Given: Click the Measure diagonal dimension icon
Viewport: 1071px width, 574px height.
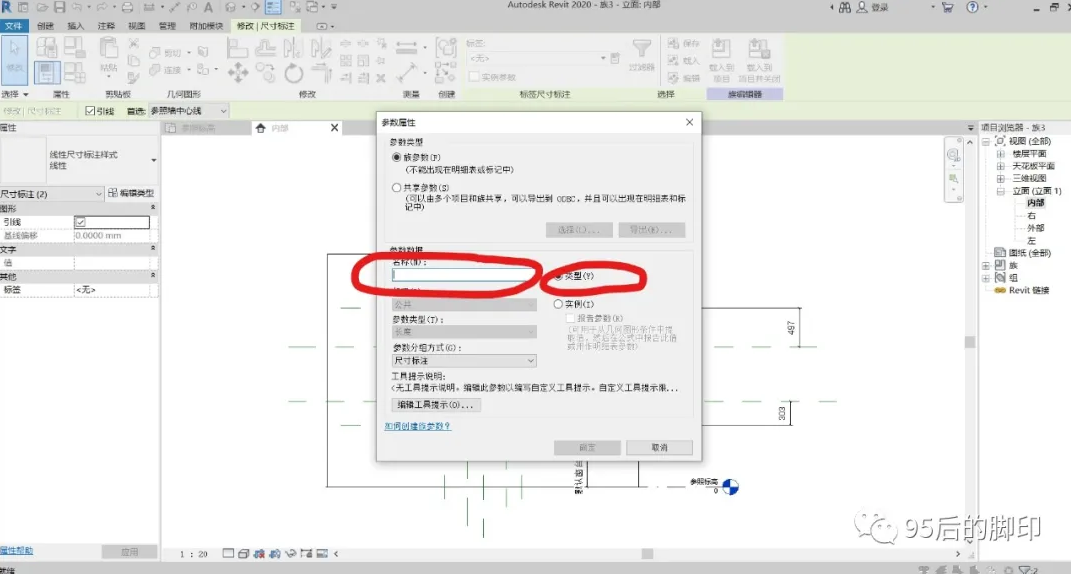Looking at the screenshot, I should tap(406, 71).
